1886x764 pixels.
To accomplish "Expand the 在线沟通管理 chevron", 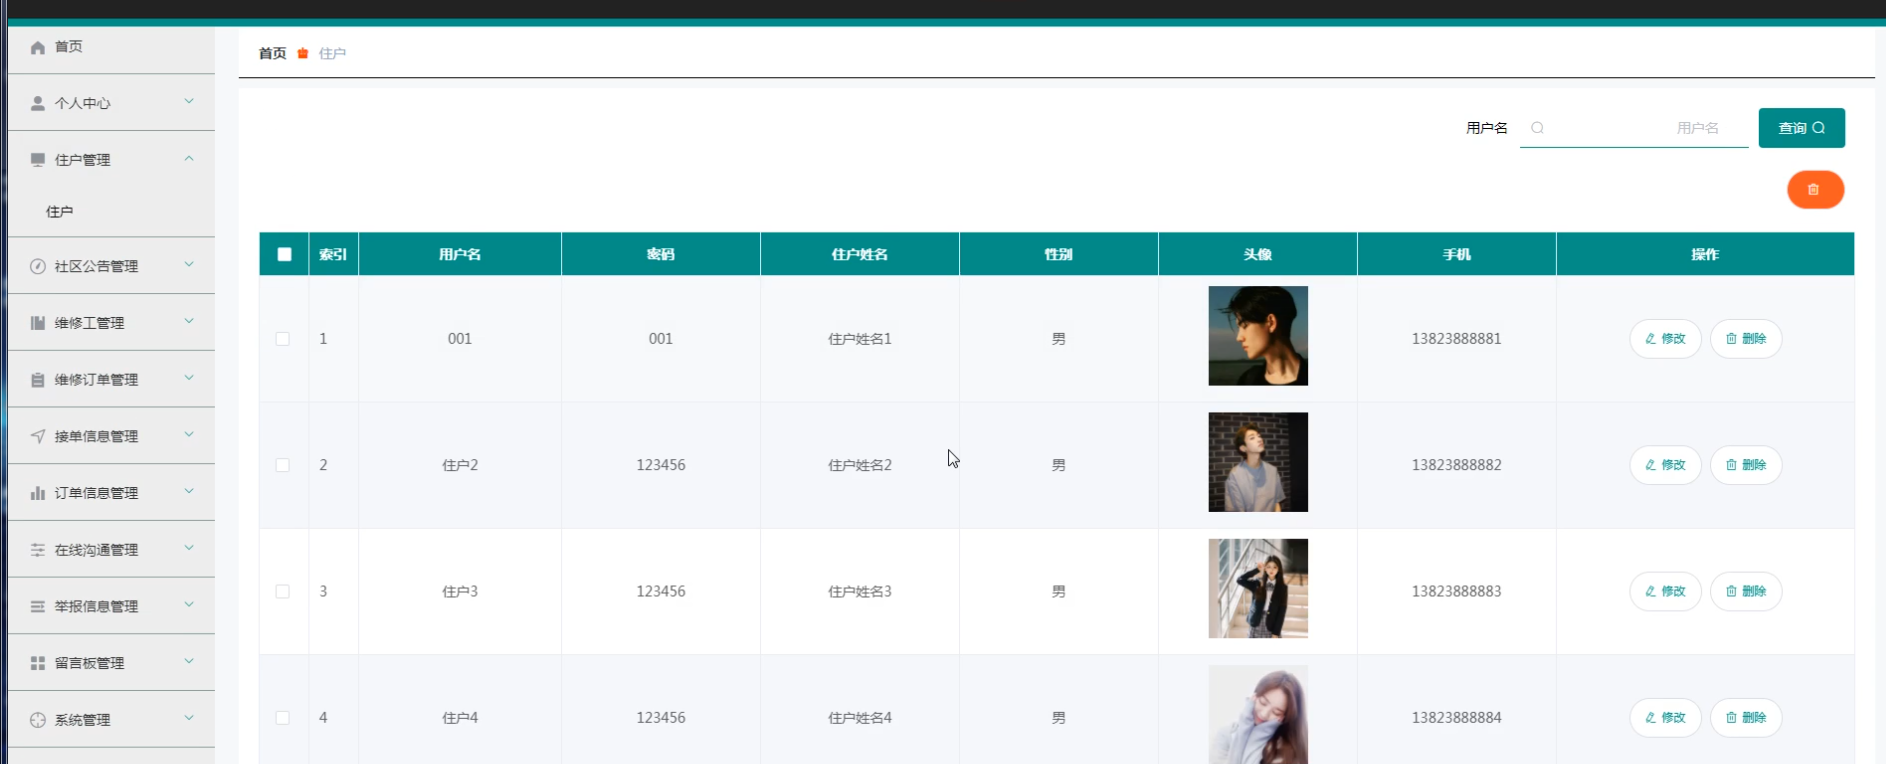I will (x=189, y=549).
